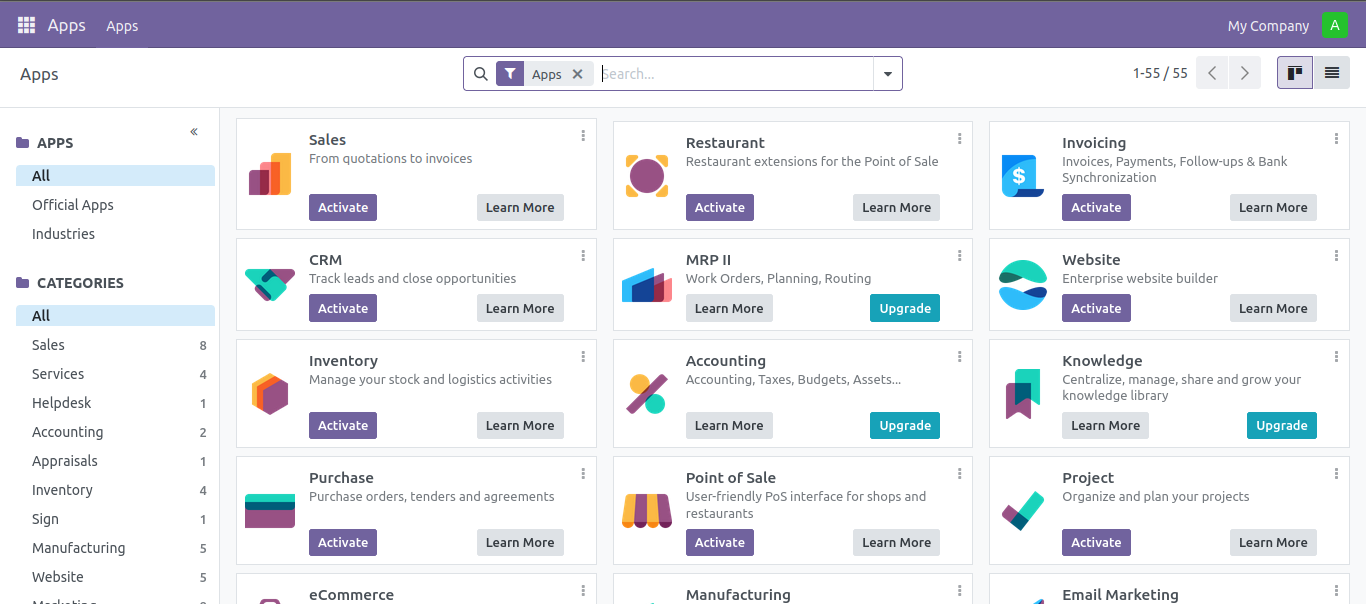The height and width of the screenshot is (604, 1366).
Task: Click the Inventory app icon
Action: click(270, 393)
